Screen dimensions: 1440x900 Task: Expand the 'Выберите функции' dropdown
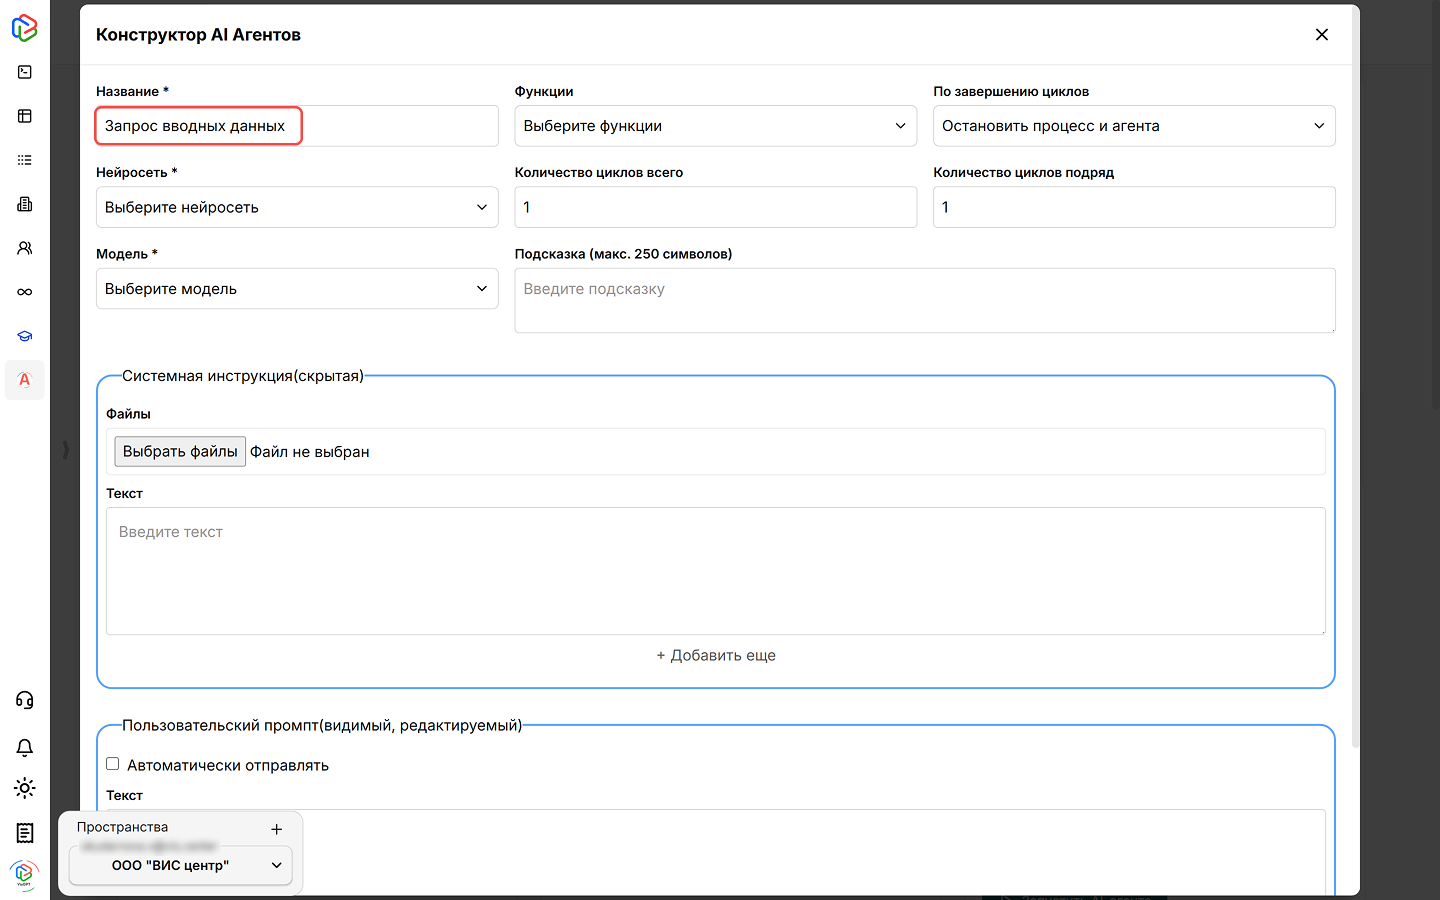[x=715, y=126]
